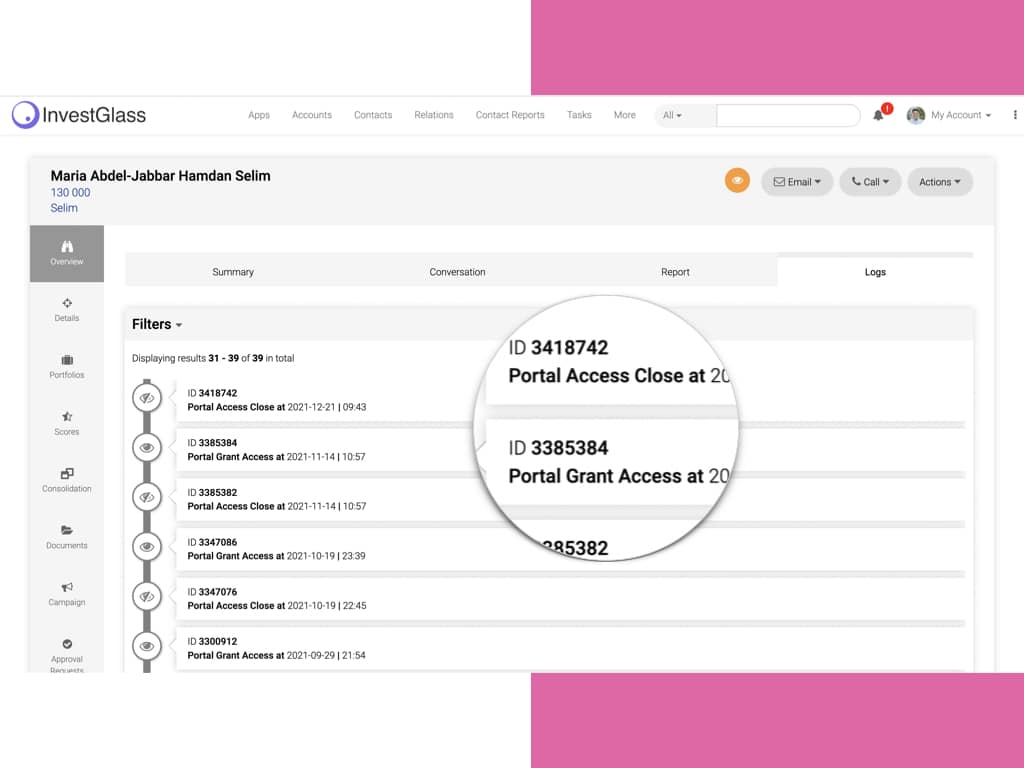Click the log entry ID 3385382

pos(569,499)
